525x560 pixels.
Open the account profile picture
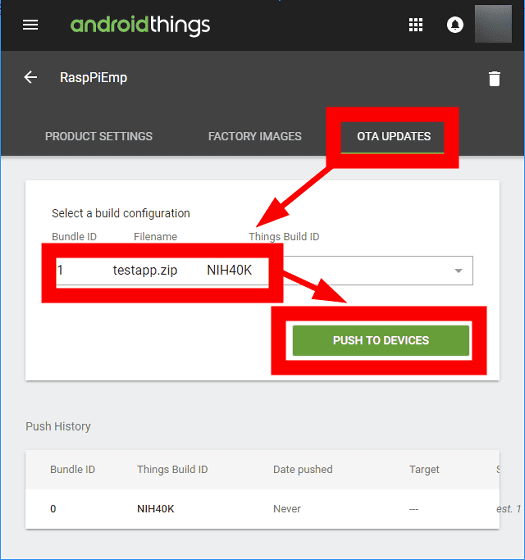click(x=493, y=24)
